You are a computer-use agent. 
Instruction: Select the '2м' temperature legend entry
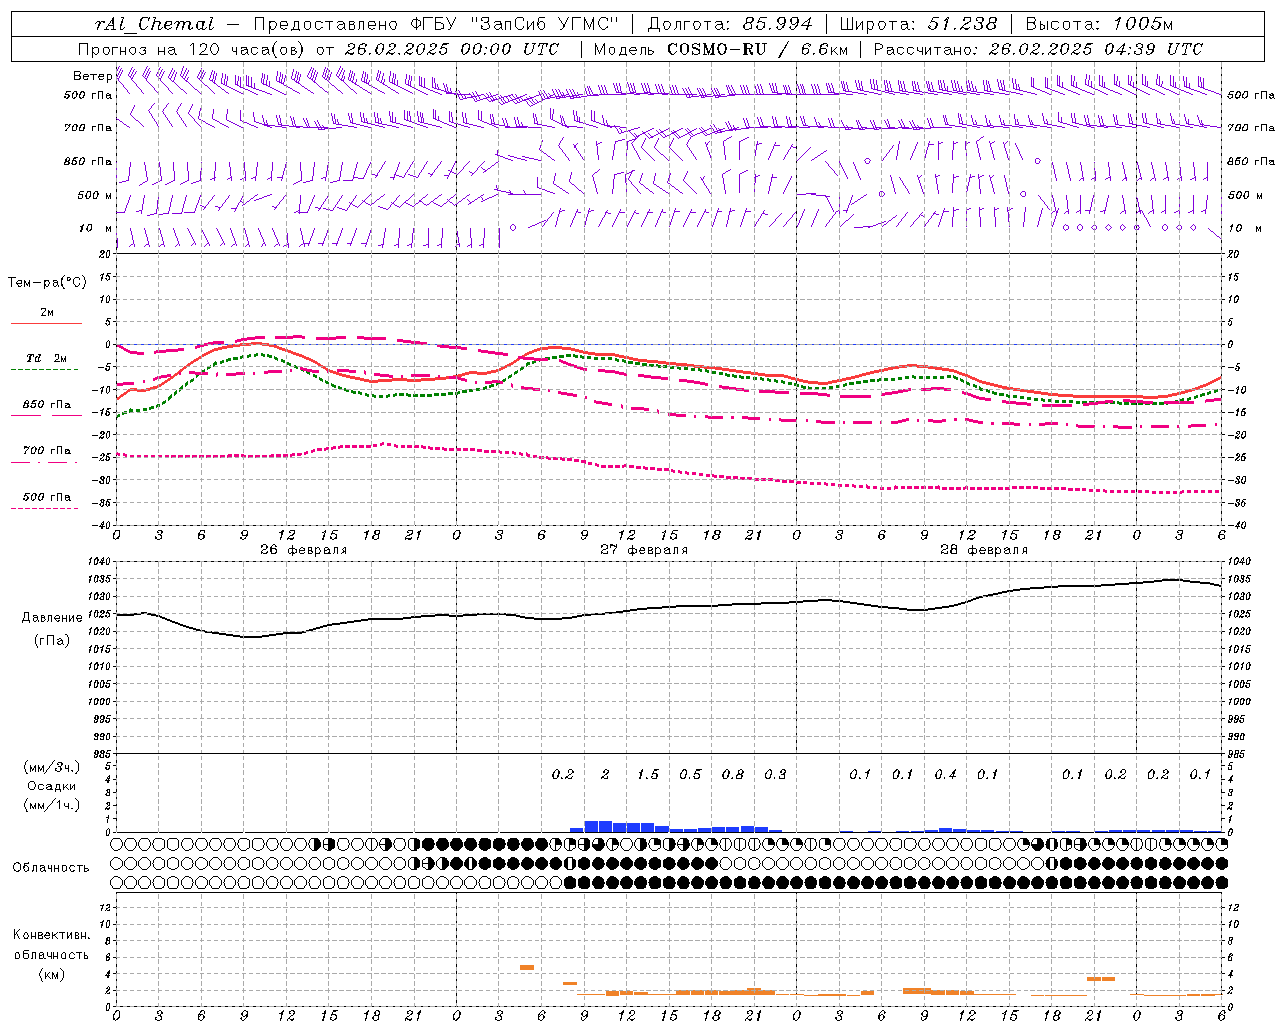click(47, 312)
